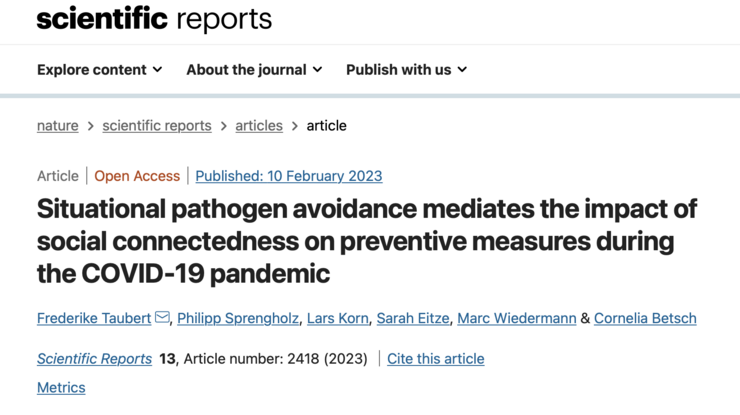
Task: Click author Marc Wiedermann's name
Action: (x=518, y=318)
